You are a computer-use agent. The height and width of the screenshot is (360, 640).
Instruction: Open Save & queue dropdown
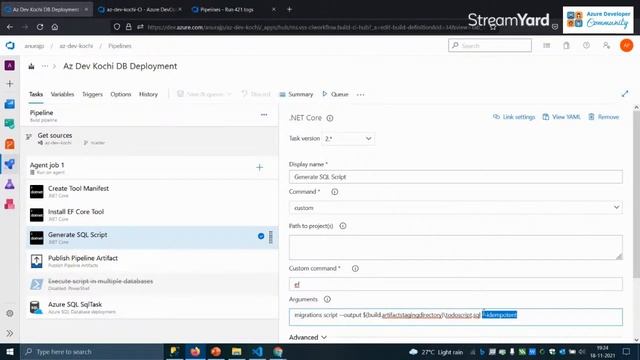(204, 94)
